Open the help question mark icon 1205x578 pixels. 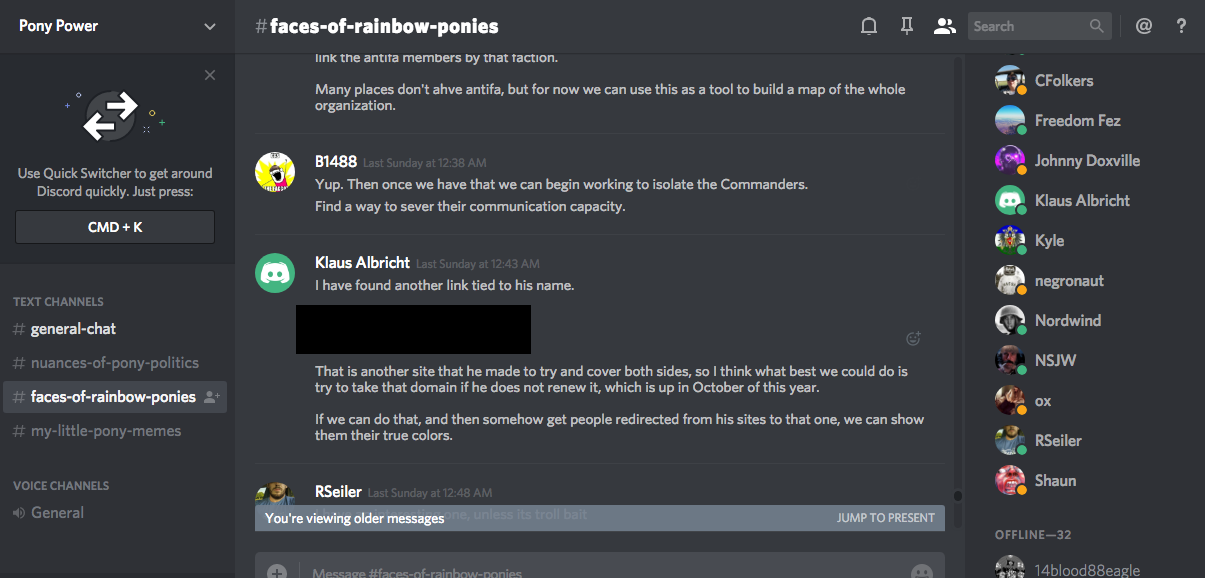point(1181,27)
